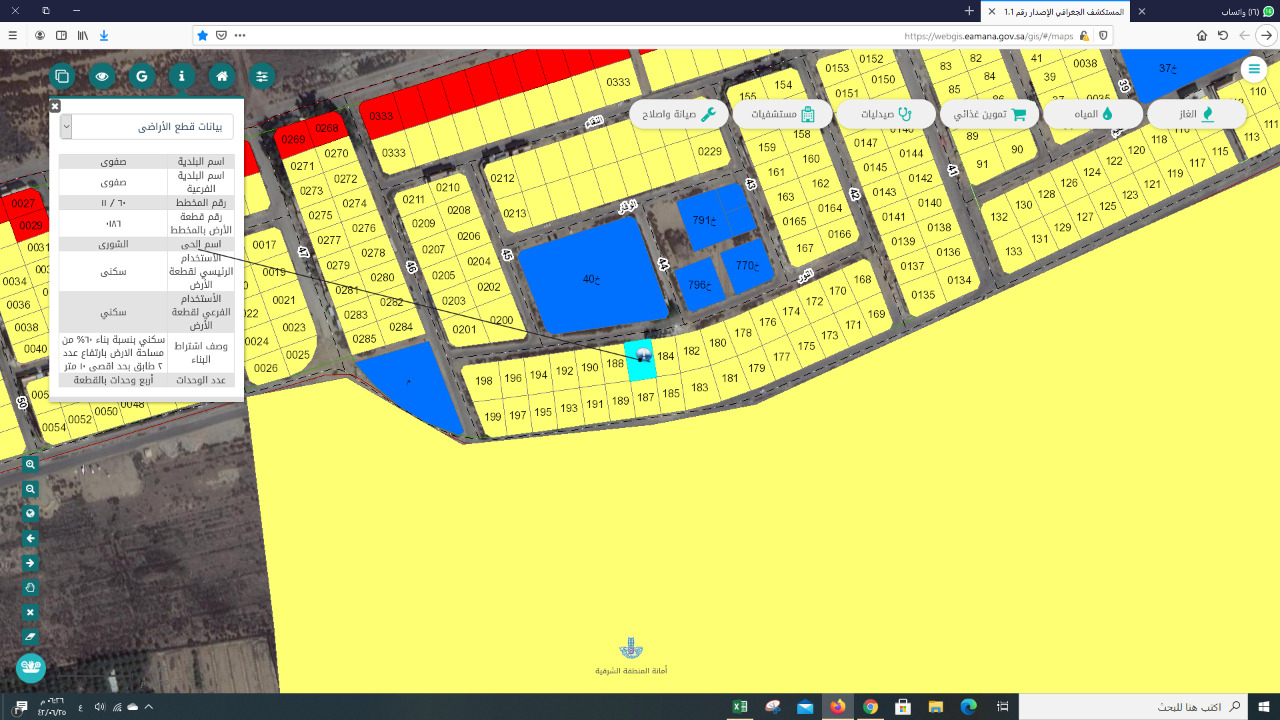Screen dimensions: 1280x720
Task: Open the map settings sliders icon
Action: click(262, 76)
